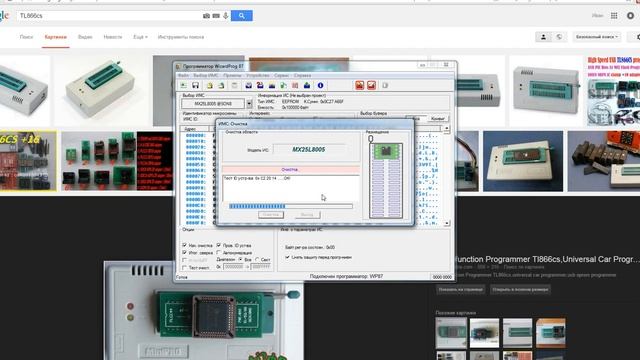
Task: Click the hex view scroll down arrow
Action: pyautogui.click(x=447, y=223)
